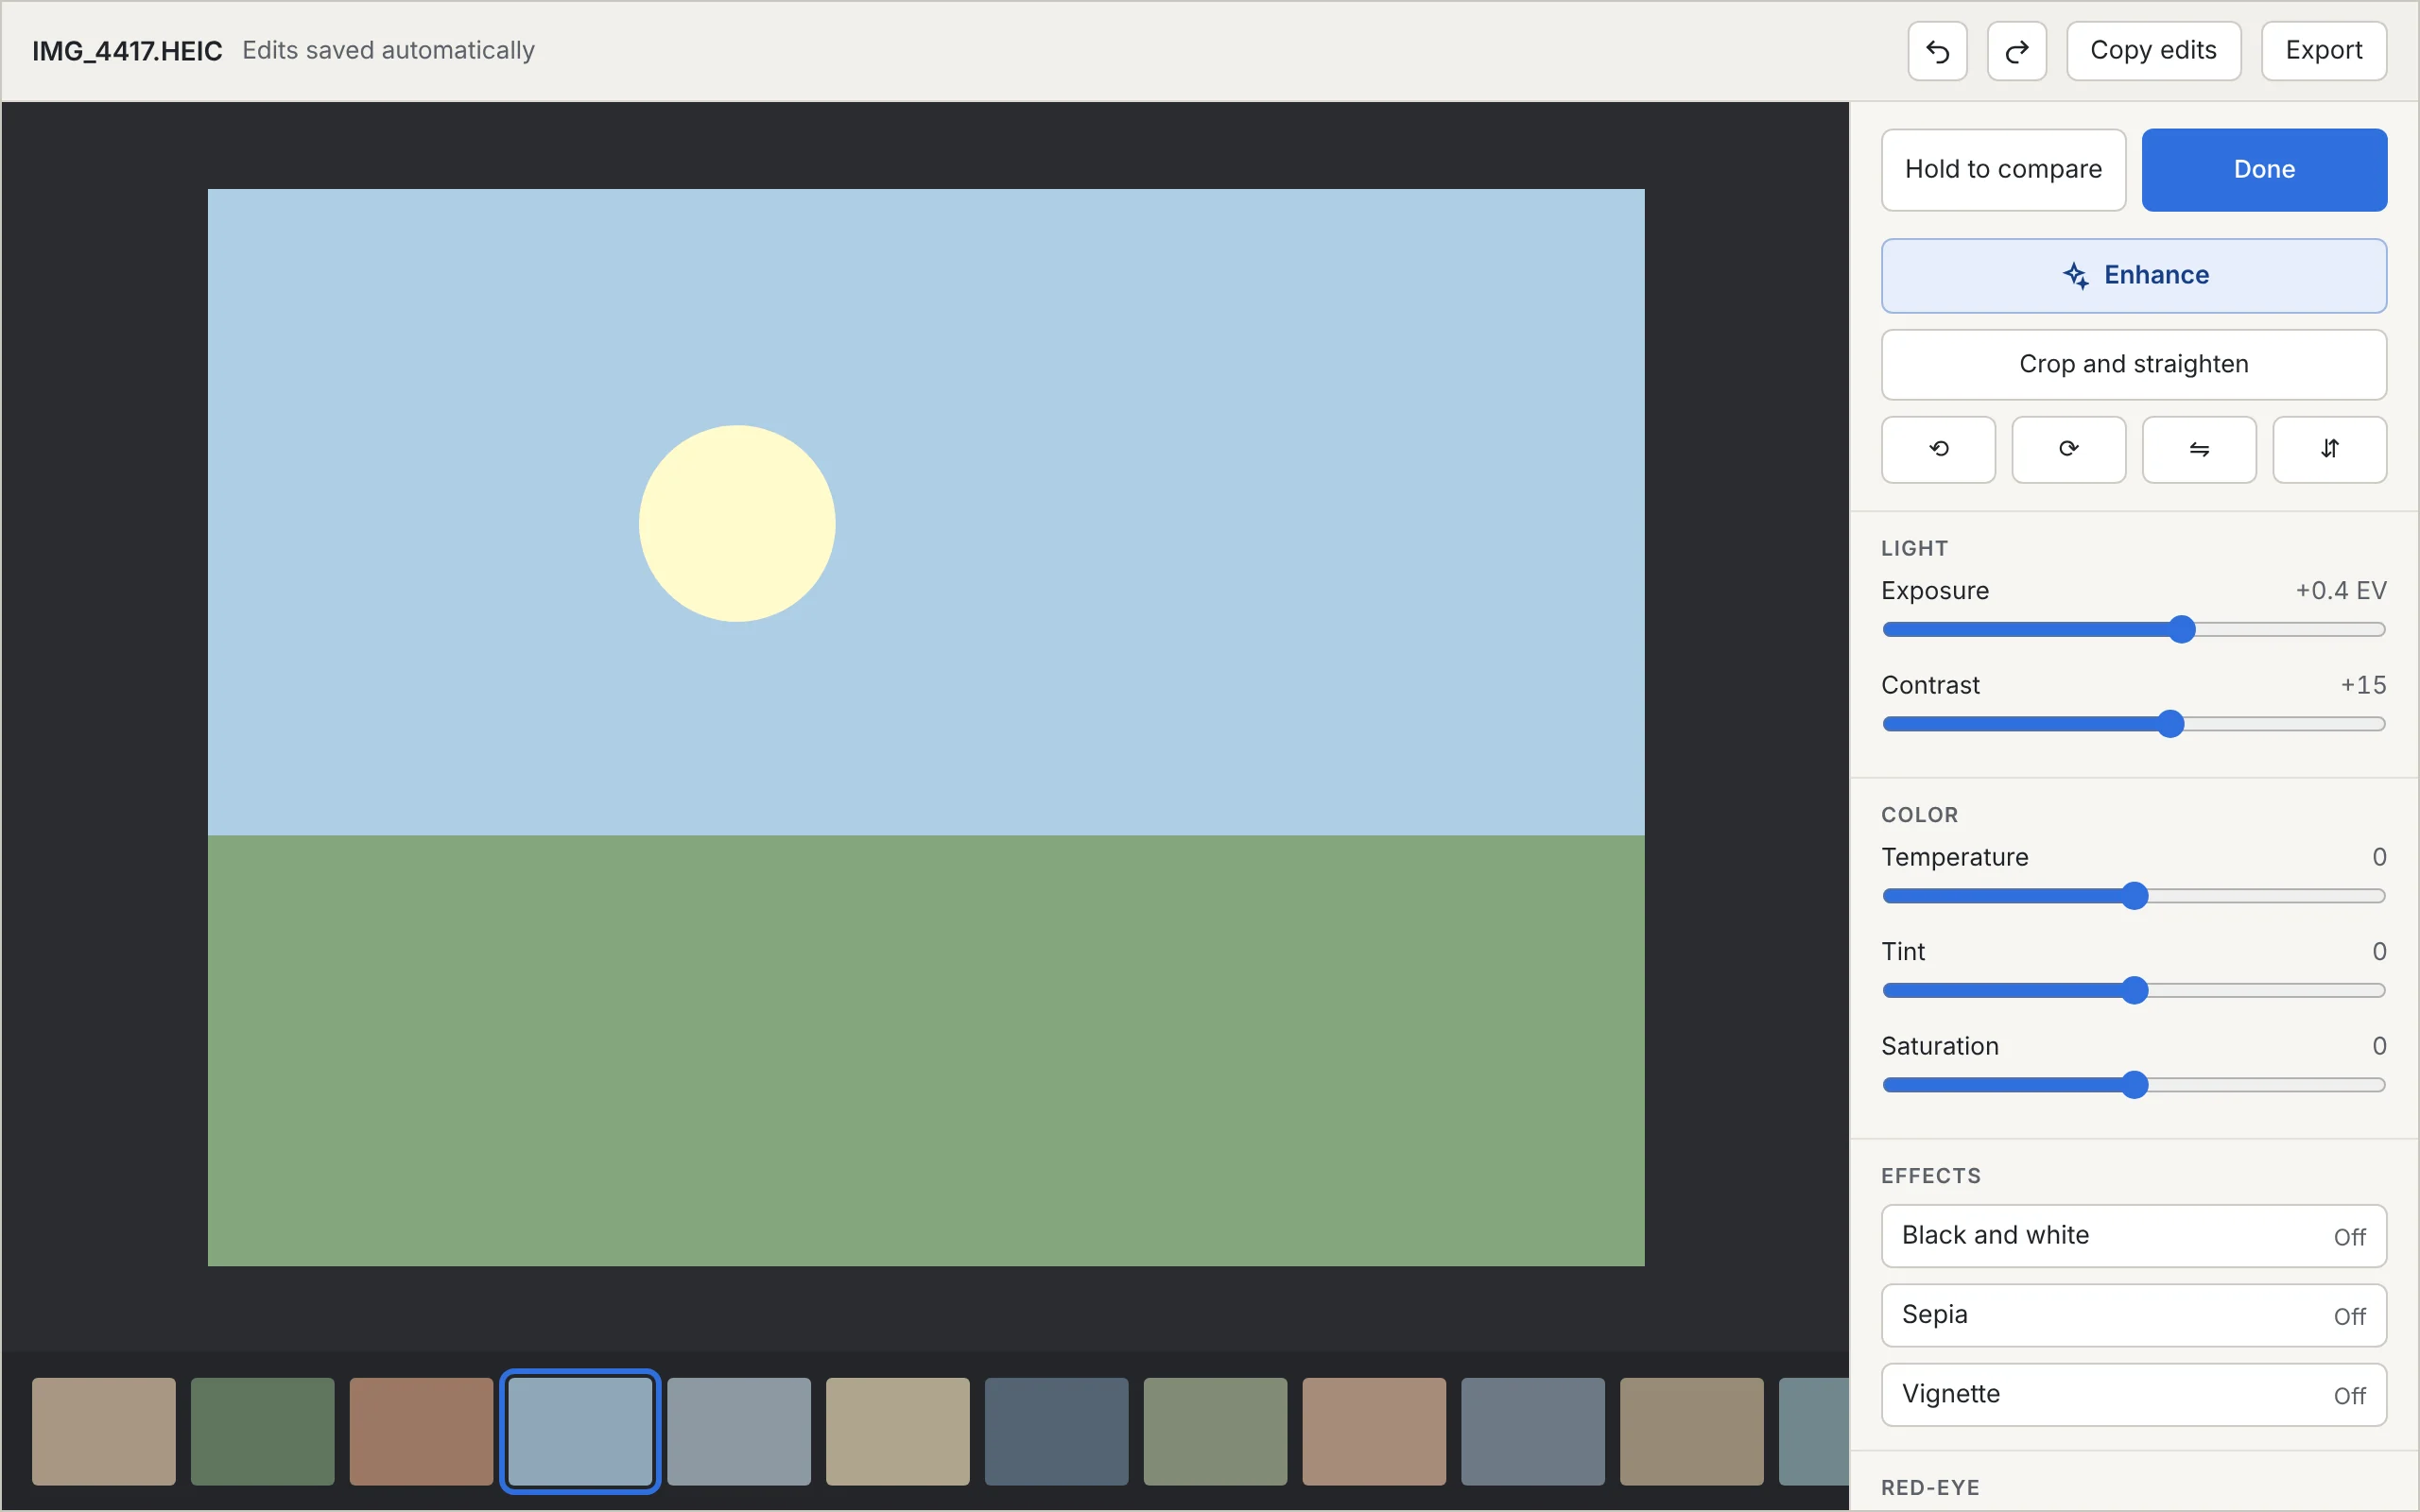The height and width of the screenshot is (1512, 2420).
Task: Click the +15 contrast value
Action: (x=2363, y=685)
